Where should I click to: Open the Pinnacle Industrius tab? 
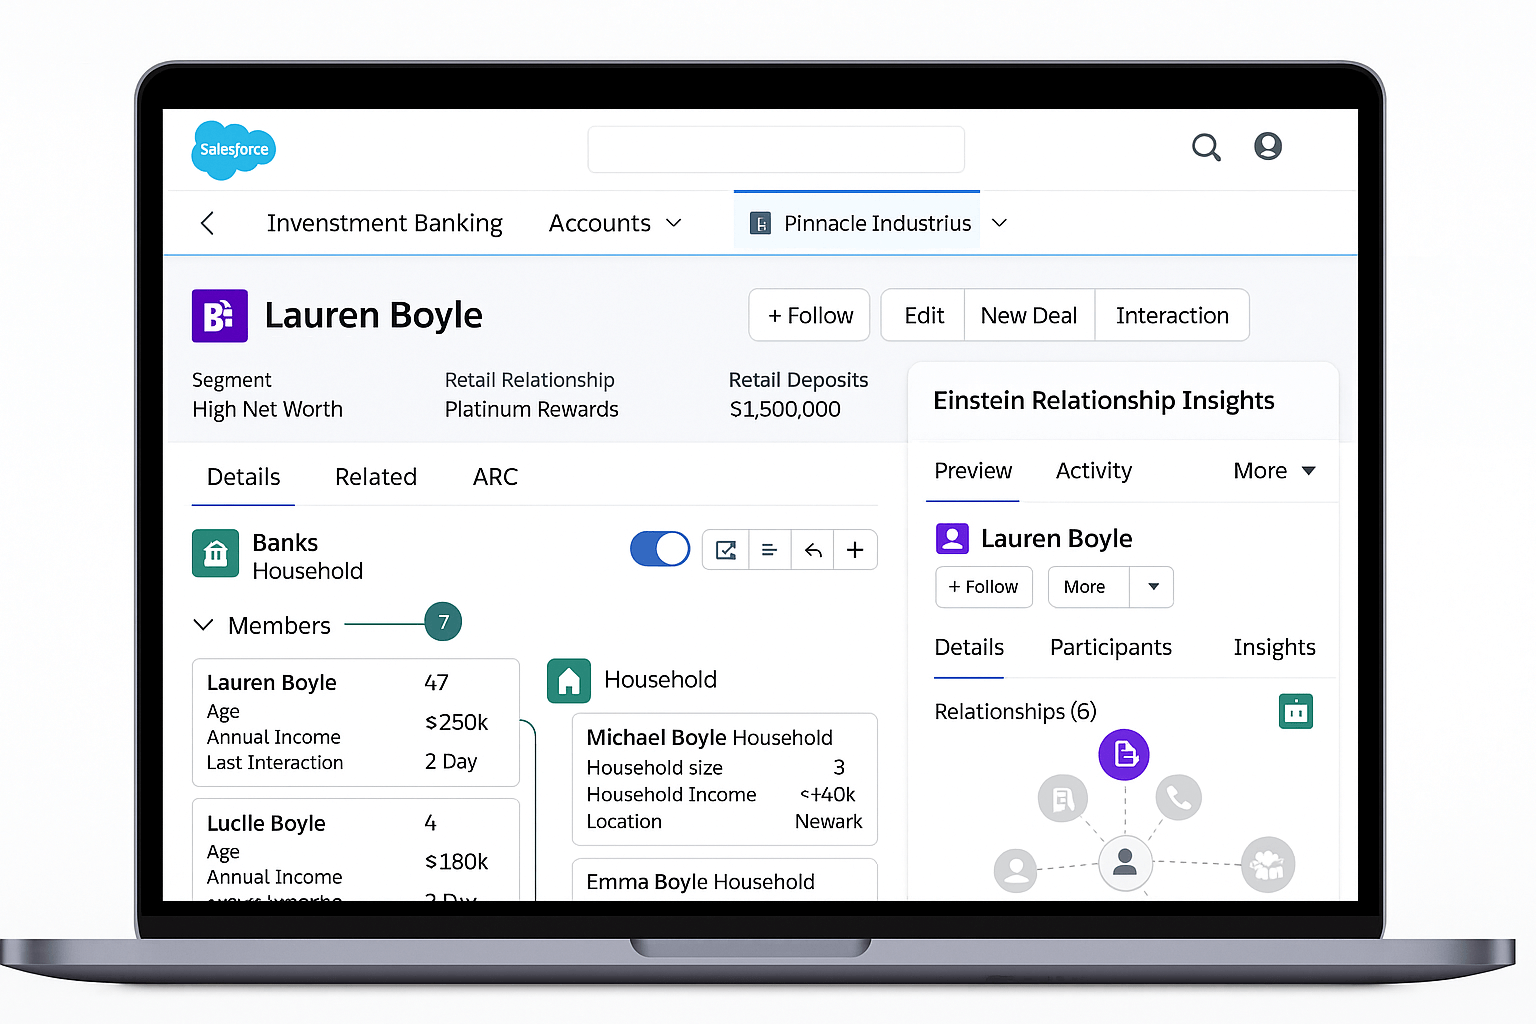click(x=857, y=222)
